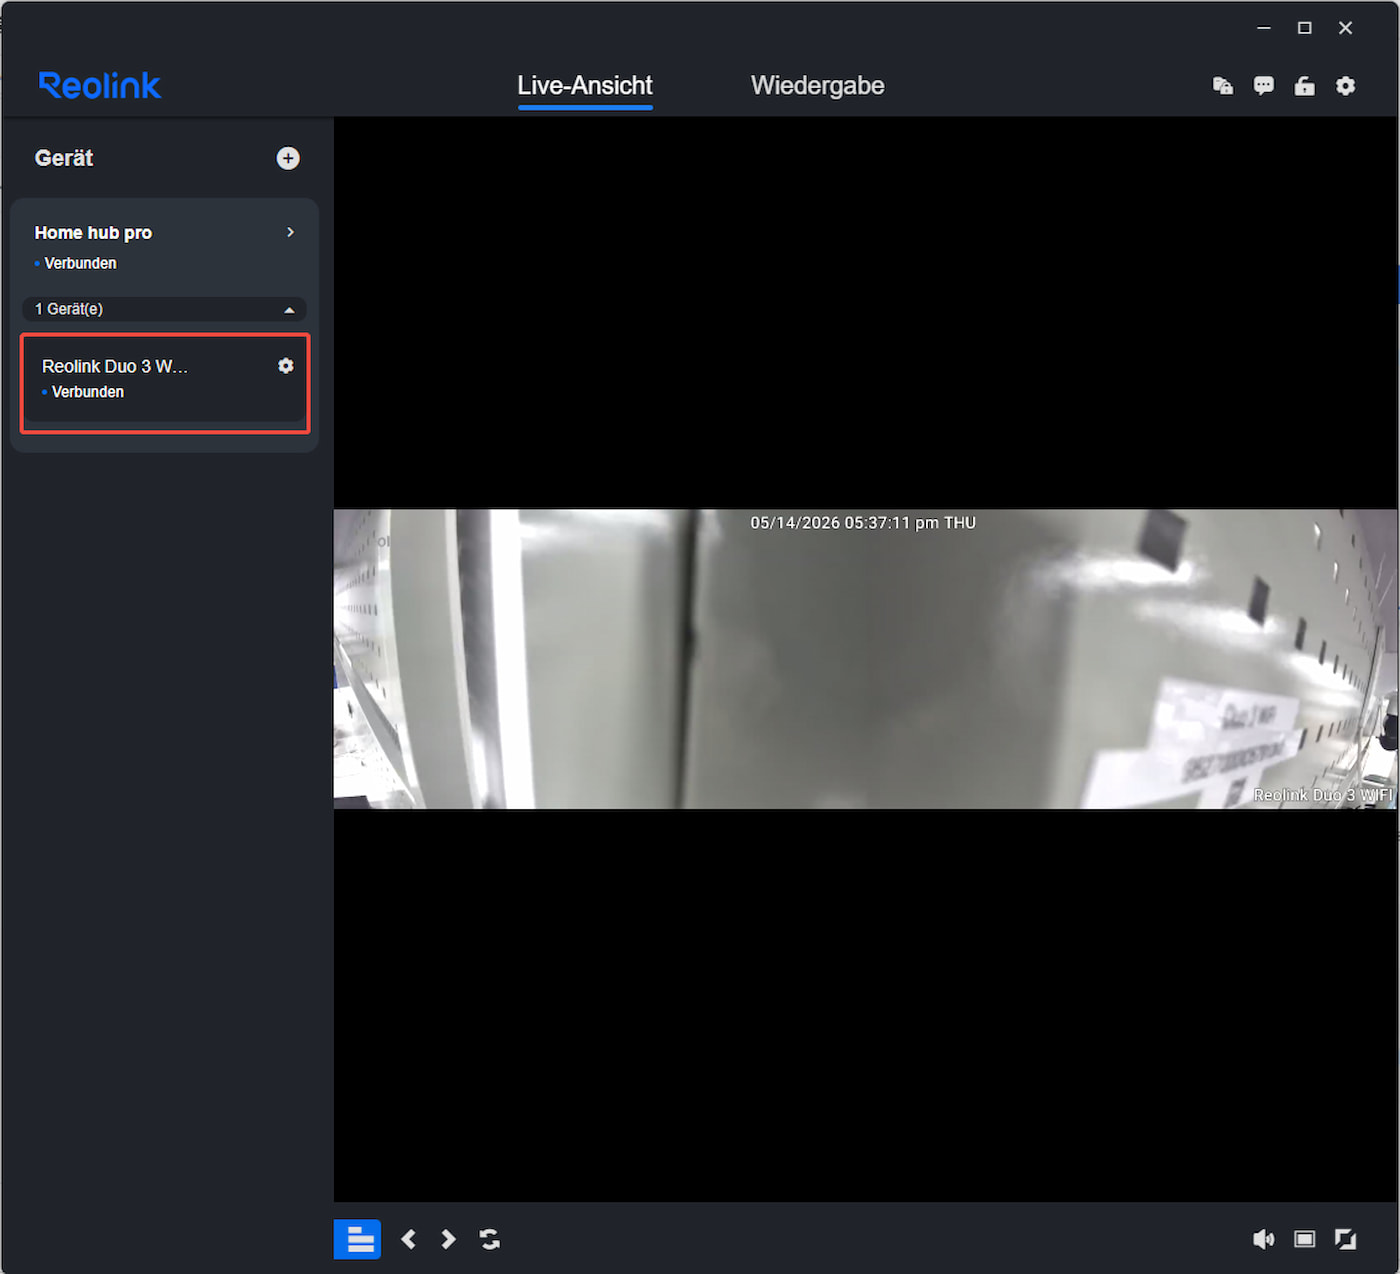Change the video aspect ratio icon
This screenshot has width=1400, height=1274.
1305,1239
